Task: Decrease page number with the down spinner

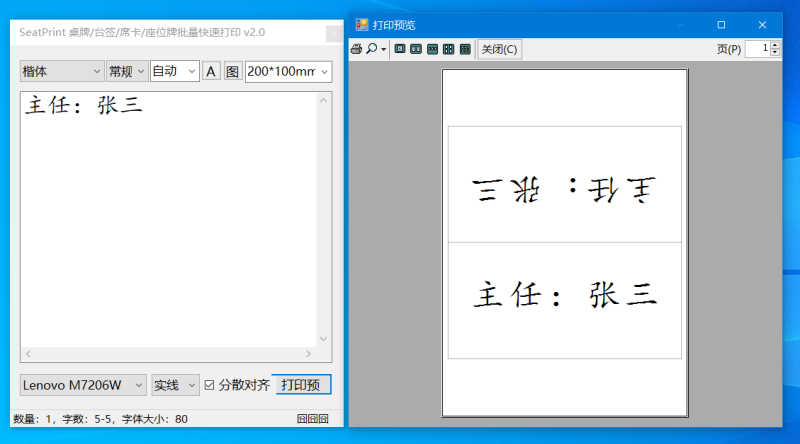Action: tap(775, 53)
